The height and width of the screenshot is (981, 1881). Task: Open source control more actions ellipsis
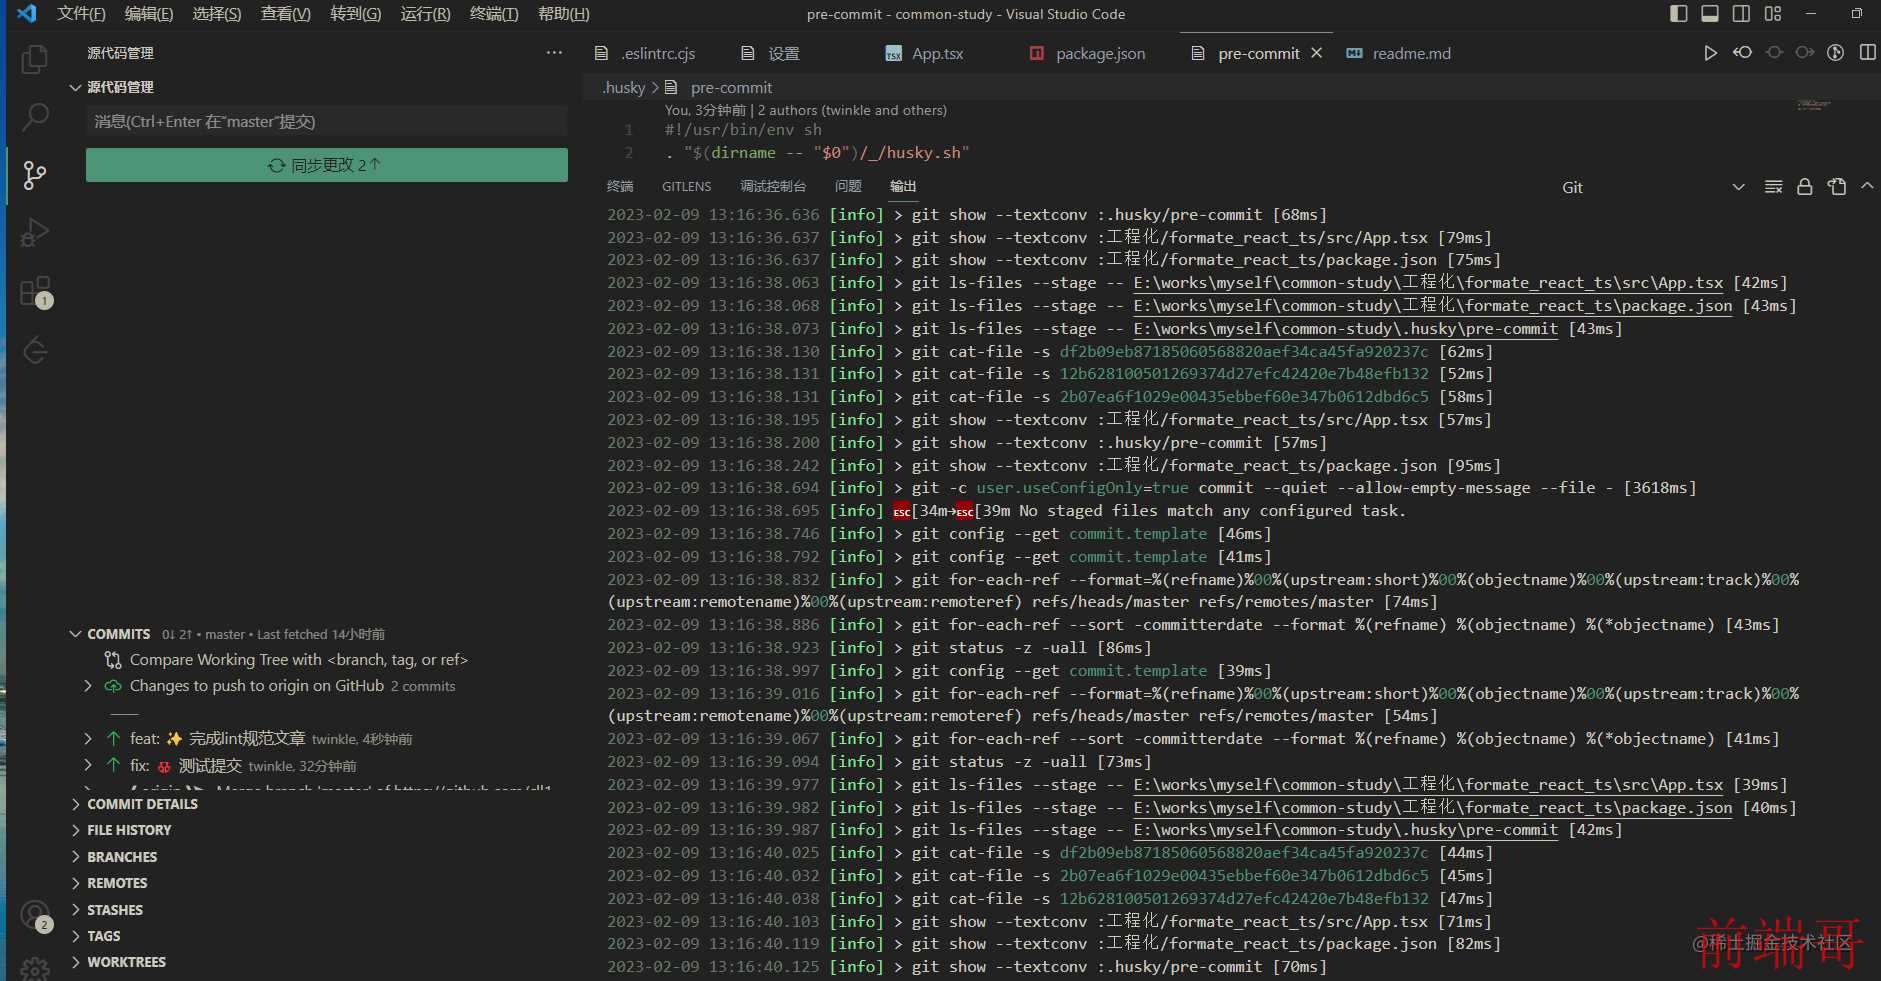(x=554, y=53)
